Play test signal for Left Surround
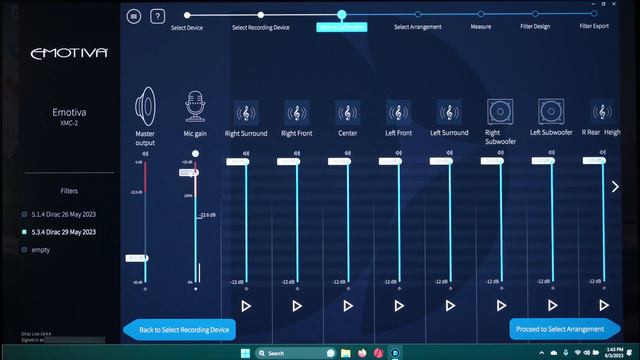640x360 pixels. 450,306
